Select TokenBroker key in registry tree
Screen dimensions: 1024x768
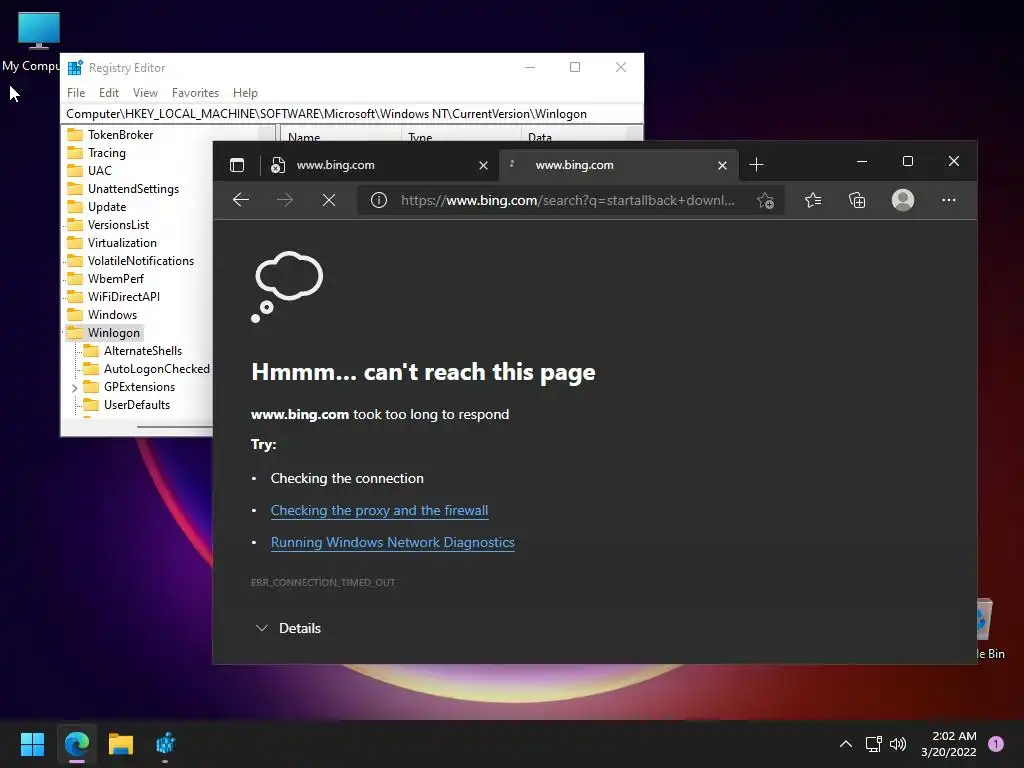120,135
